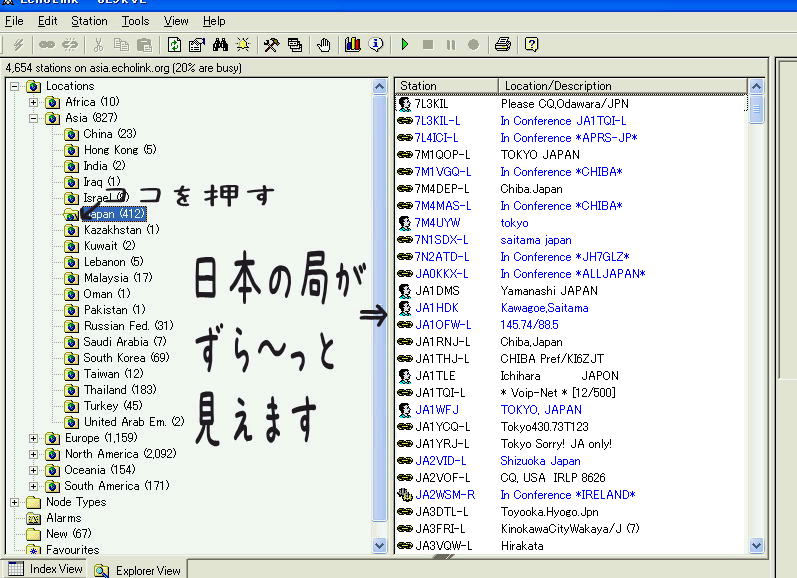
Task: Select station JA1YRJ-L row
Action: (x=570, y=444)
